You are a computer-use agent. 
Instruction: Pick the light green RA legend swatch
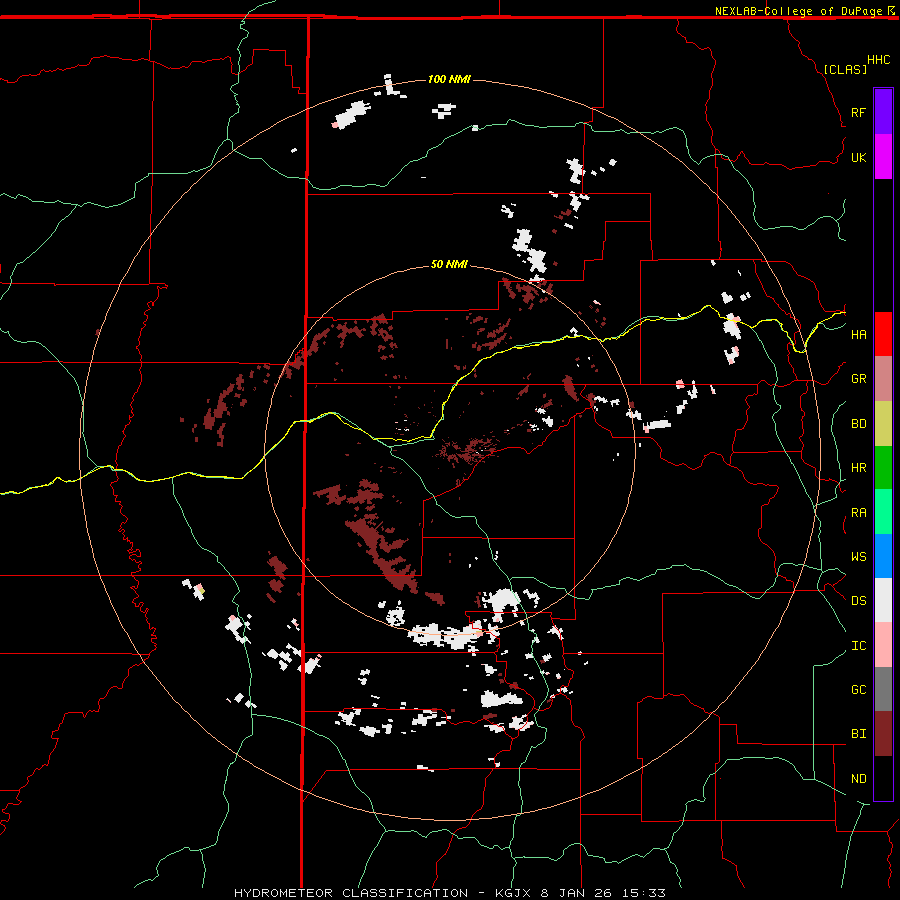883,512
